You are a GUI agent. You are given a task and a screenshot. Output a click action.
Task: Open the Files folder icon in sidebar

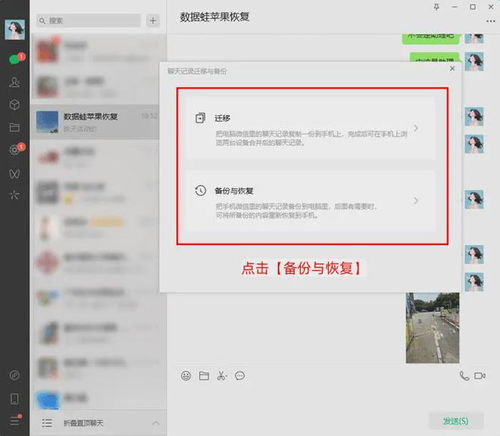tap(14, 127)
